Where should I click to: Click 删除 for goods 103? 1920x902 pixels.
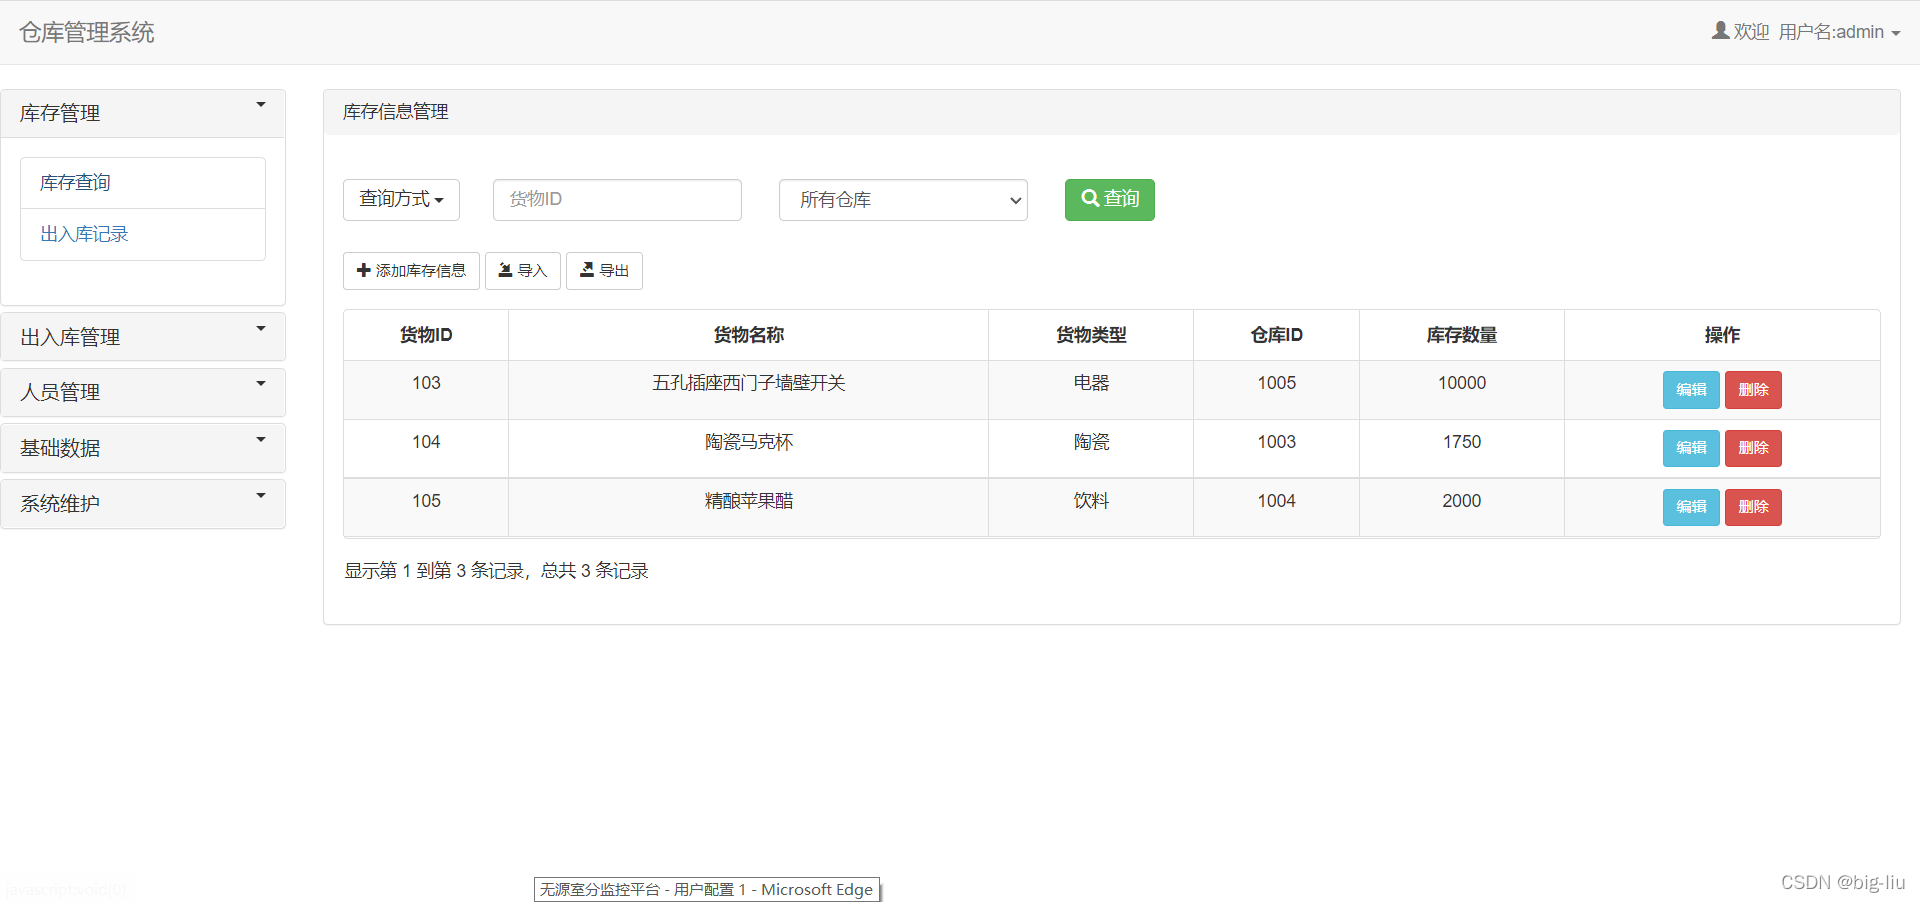pyautogui.click(x=1753, y=390)
